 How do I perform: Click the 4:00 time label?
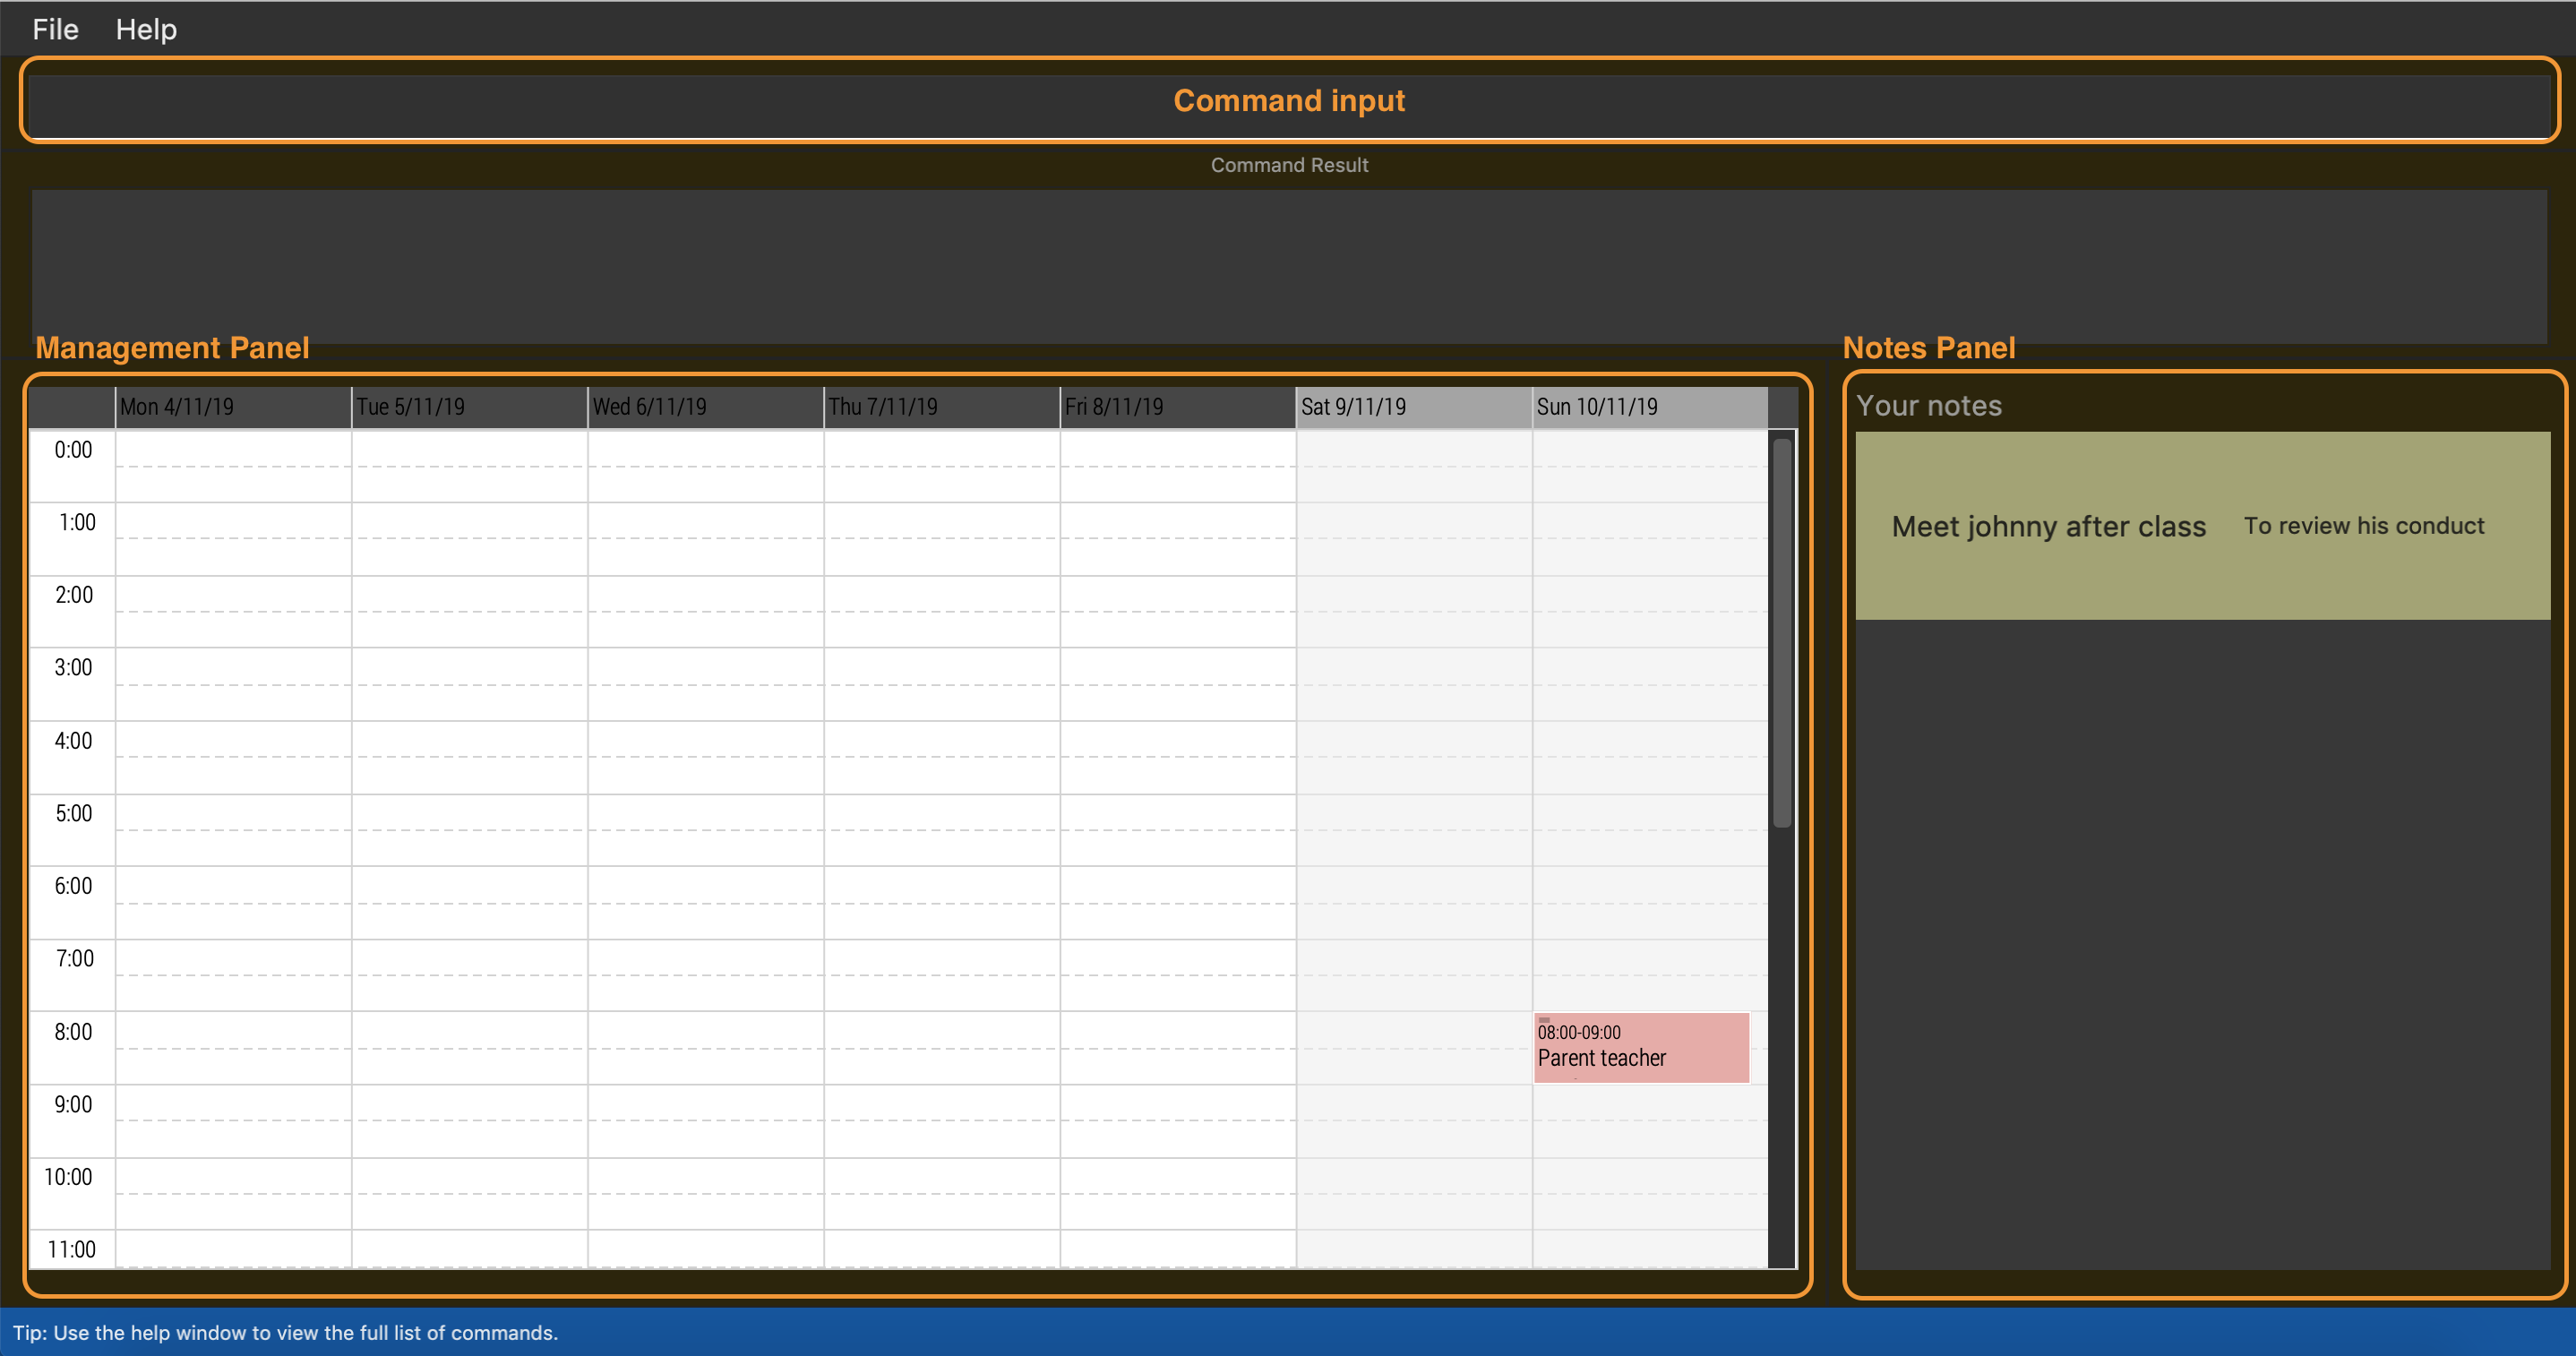(x=73, y=741)
